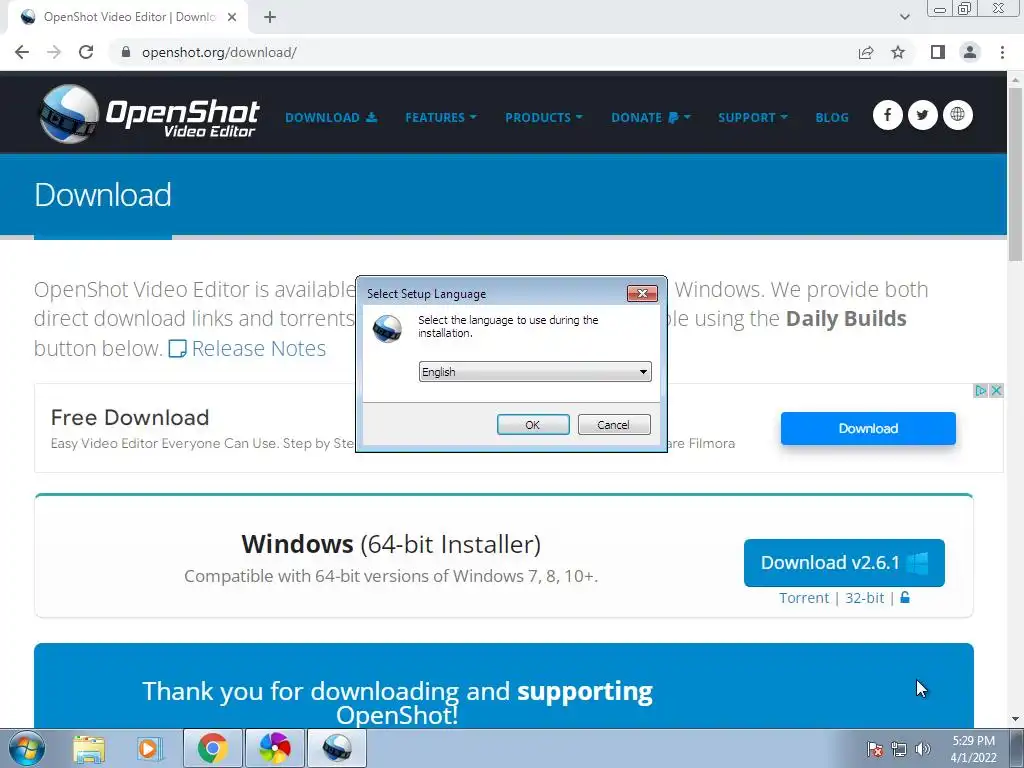Open the media player taskbar icon

[x=150, y=748]
